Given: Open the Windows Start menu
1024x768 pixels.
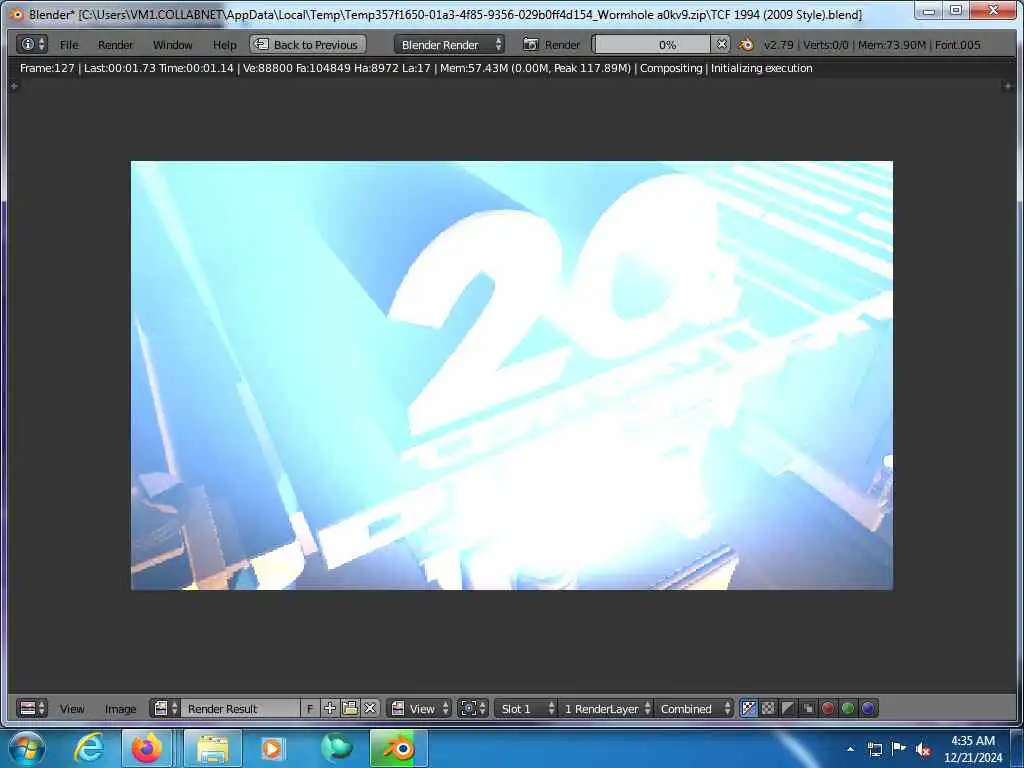Looking at the screenshot, I should tap(26, 748).
